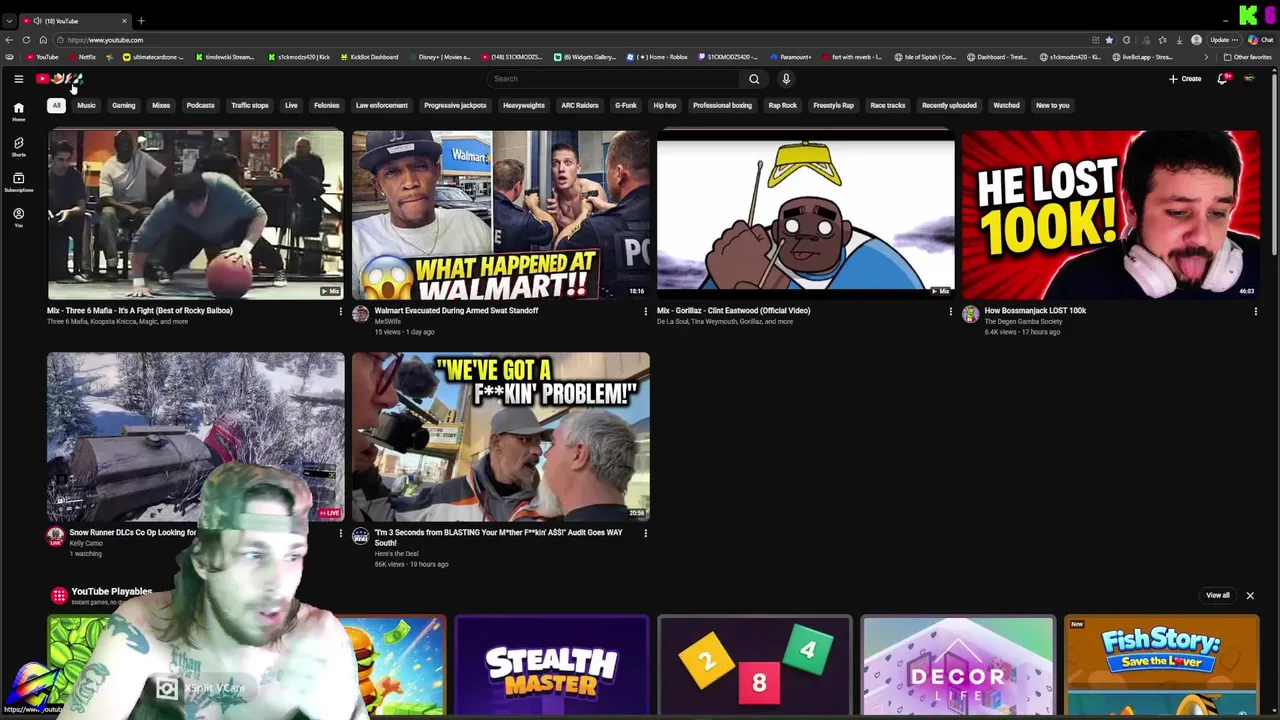Open the Paramount+ bookmark
Image resolution: width=1280 pixels, height=720 pixels.
coord(790,57)
